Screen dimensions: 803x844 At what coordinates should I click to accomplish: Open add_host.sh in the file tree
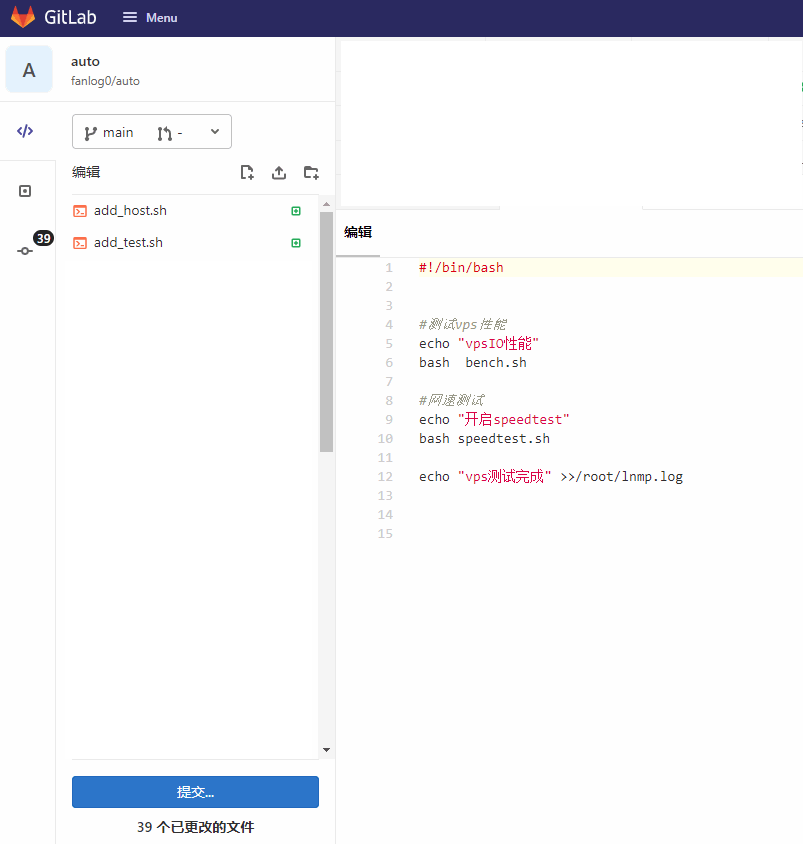point(130,210)
